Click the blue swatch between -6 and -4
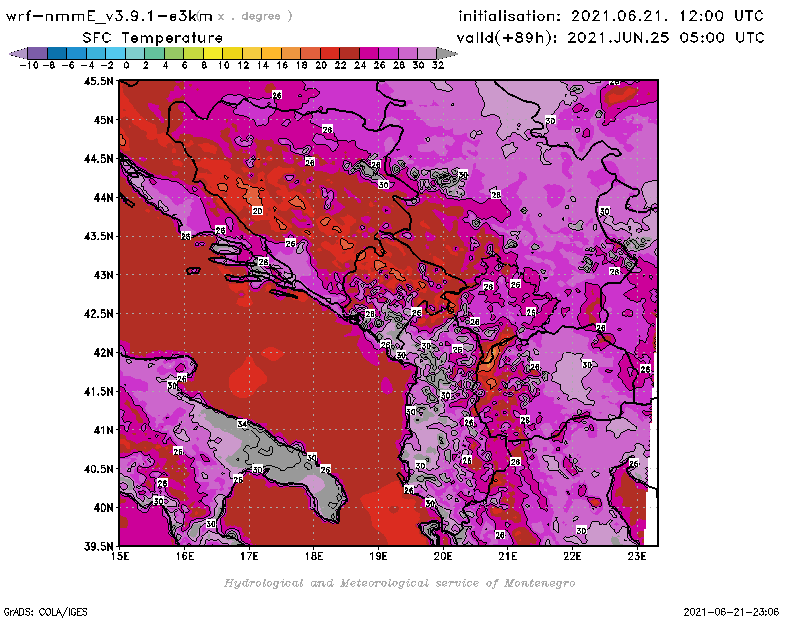 [77, 53]
